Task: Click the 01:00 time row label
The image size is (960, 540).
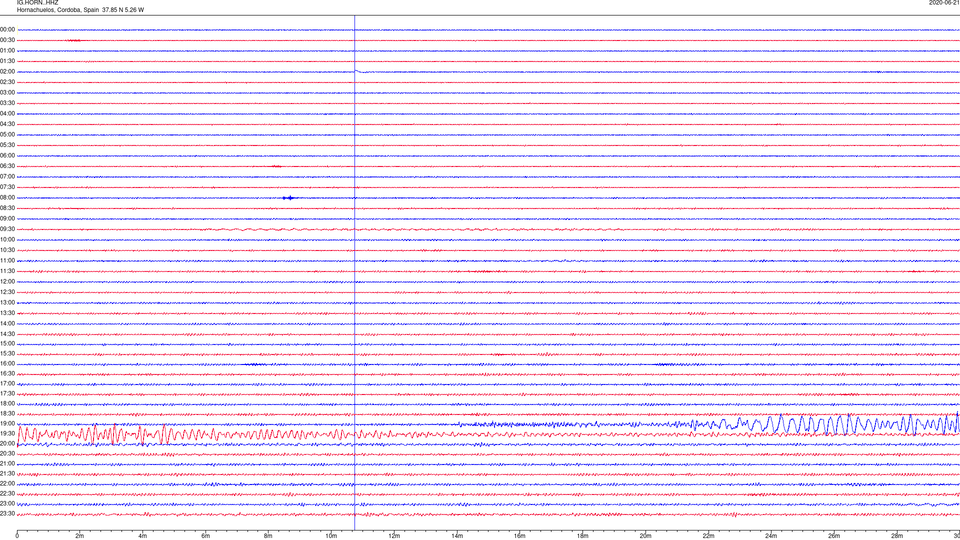Action: (7, 51)
